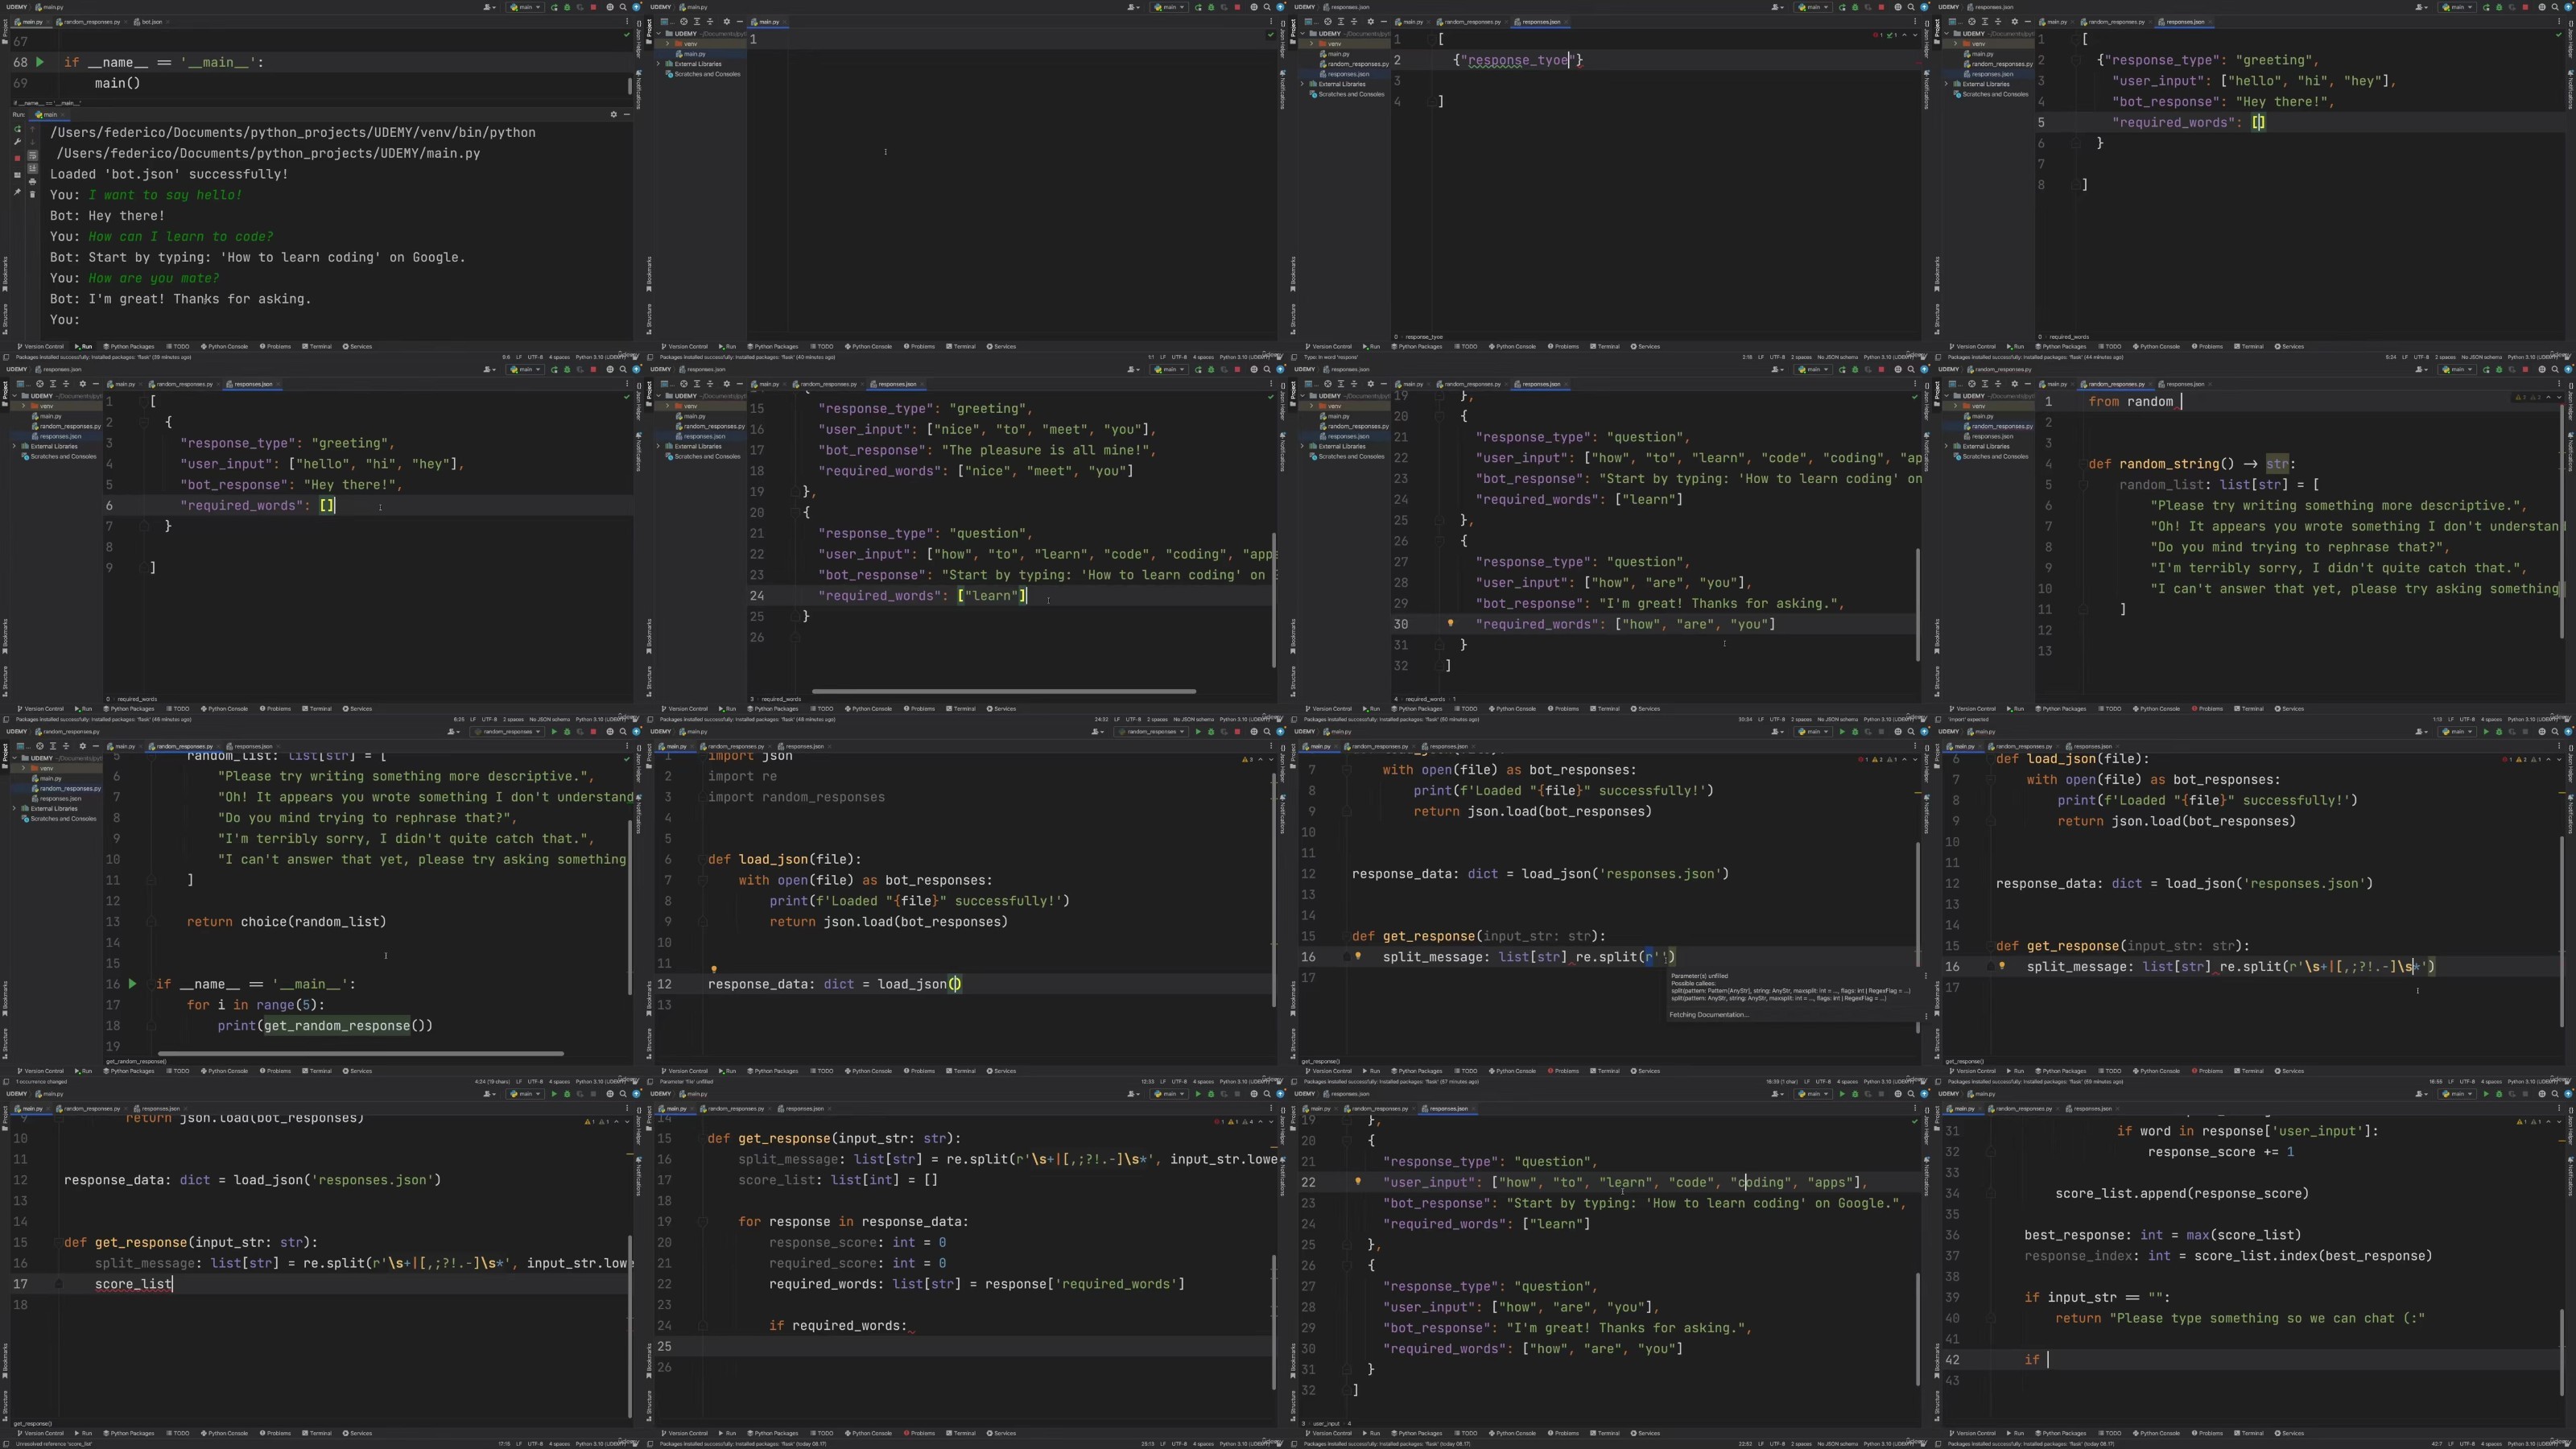Click the green gutter run arrow on line 68
2576x1449 pixels.
click(40, 62)
